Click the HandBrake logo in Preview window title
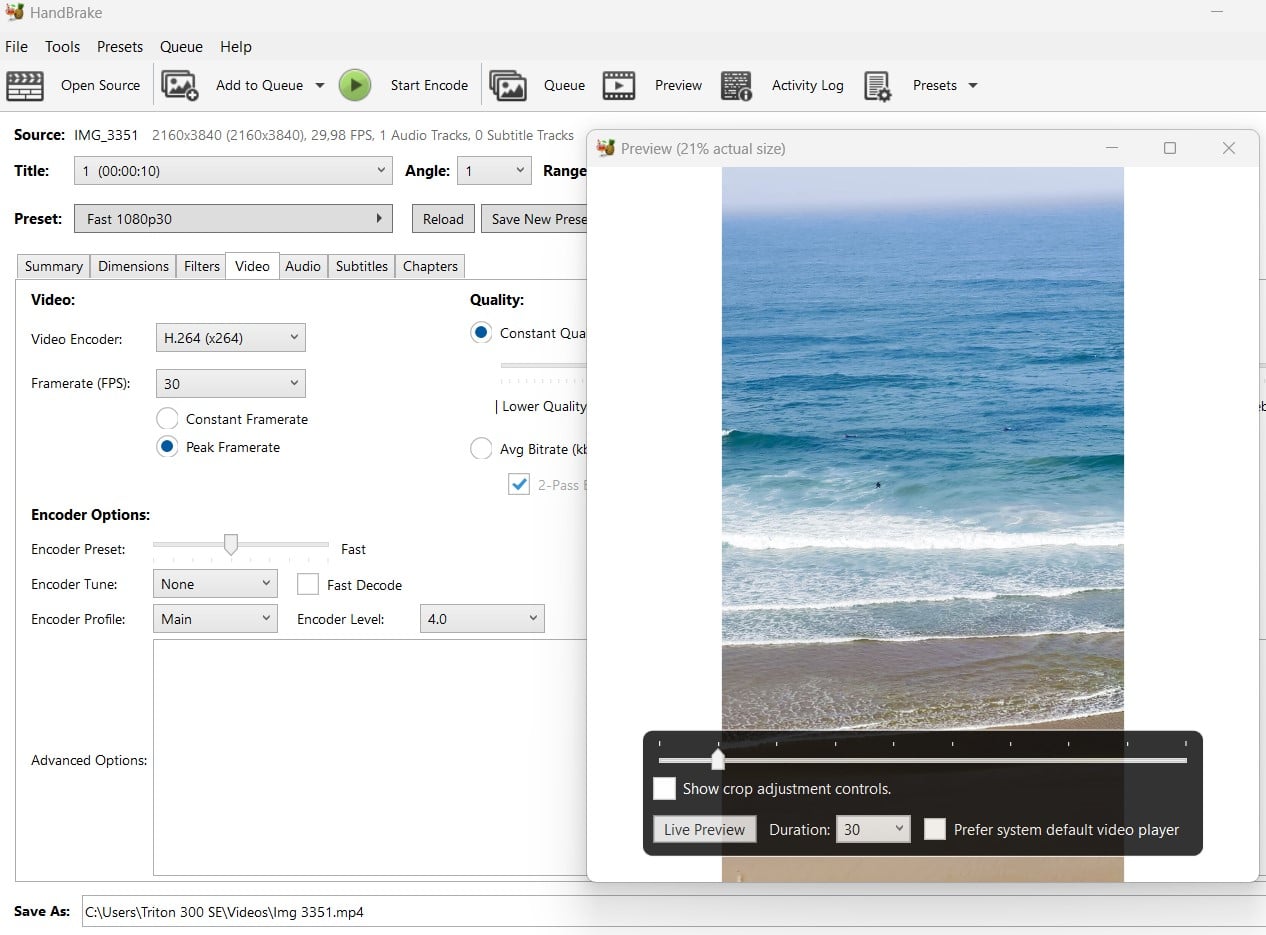This screenshot has width=1266, height=935. (605, 148)
